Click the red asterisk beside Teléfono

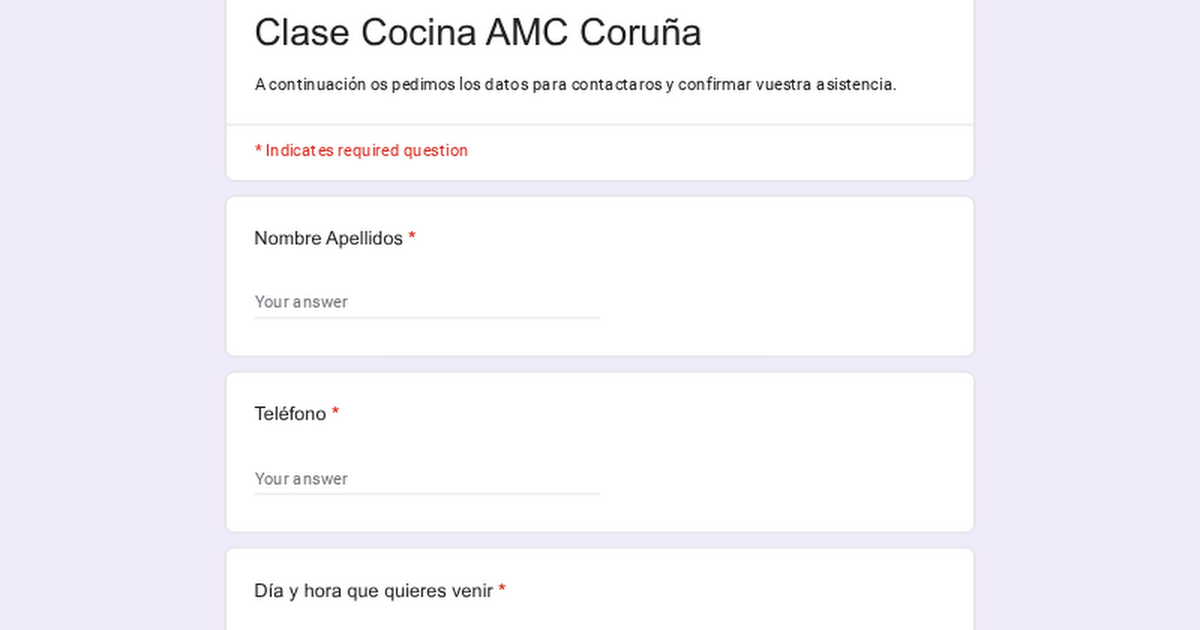tap(336, 413)
